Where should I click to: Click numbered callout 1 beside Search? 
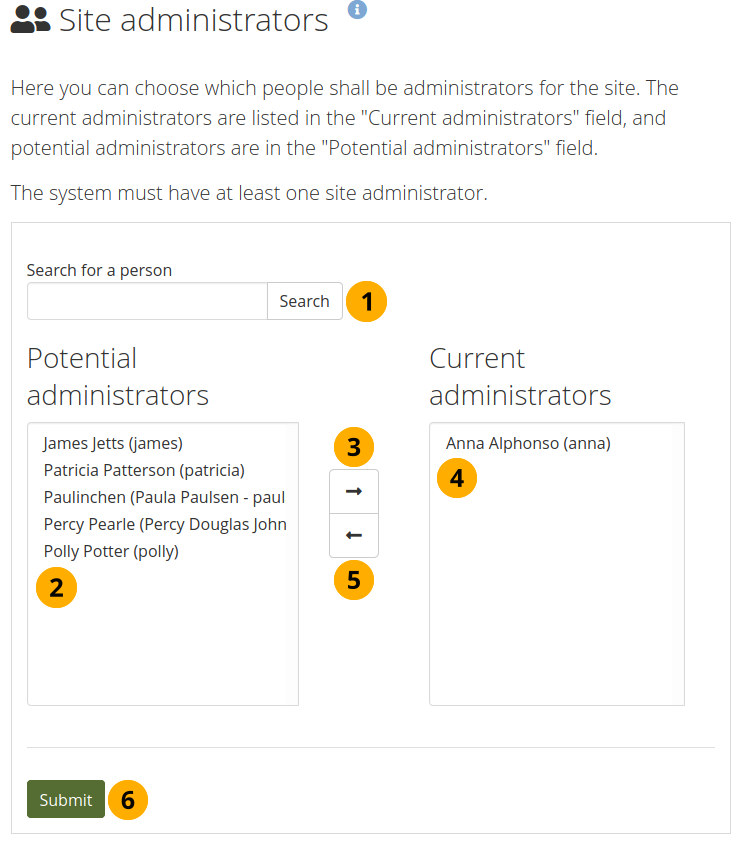(x=367, y=301)
